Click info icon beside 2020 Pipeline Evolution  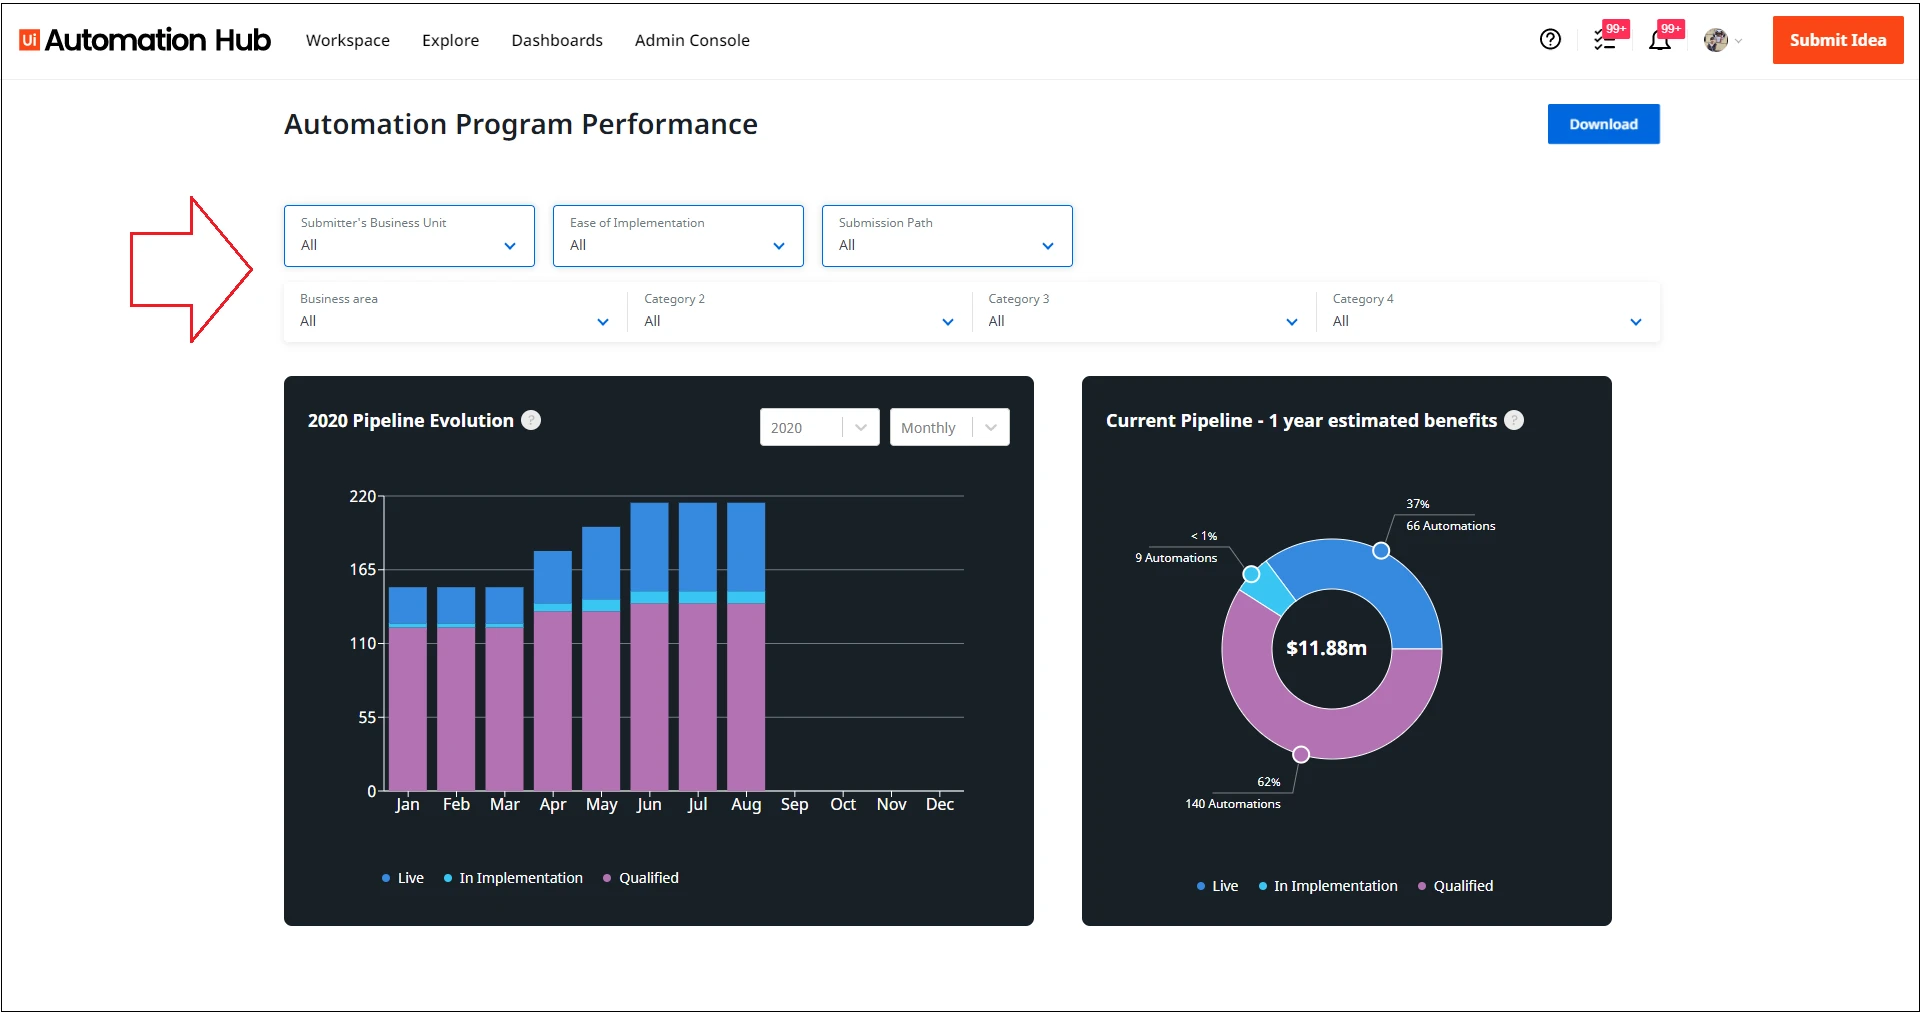[531, 420]
